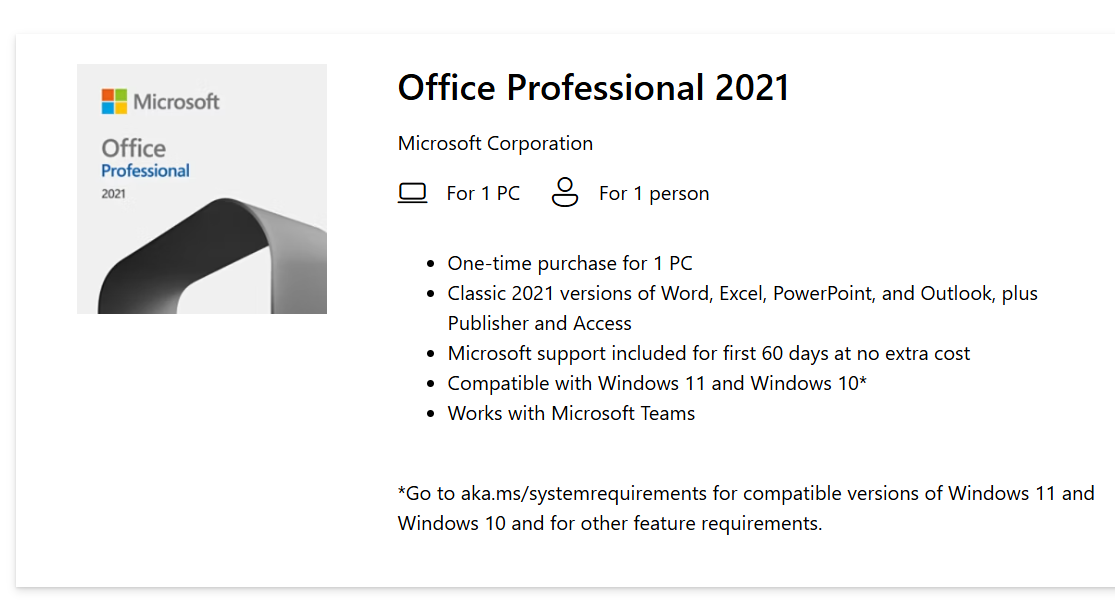Click the Office Professional 2021 title
Viewport: 1115px width, 604px height.
[x=593, y=88]
